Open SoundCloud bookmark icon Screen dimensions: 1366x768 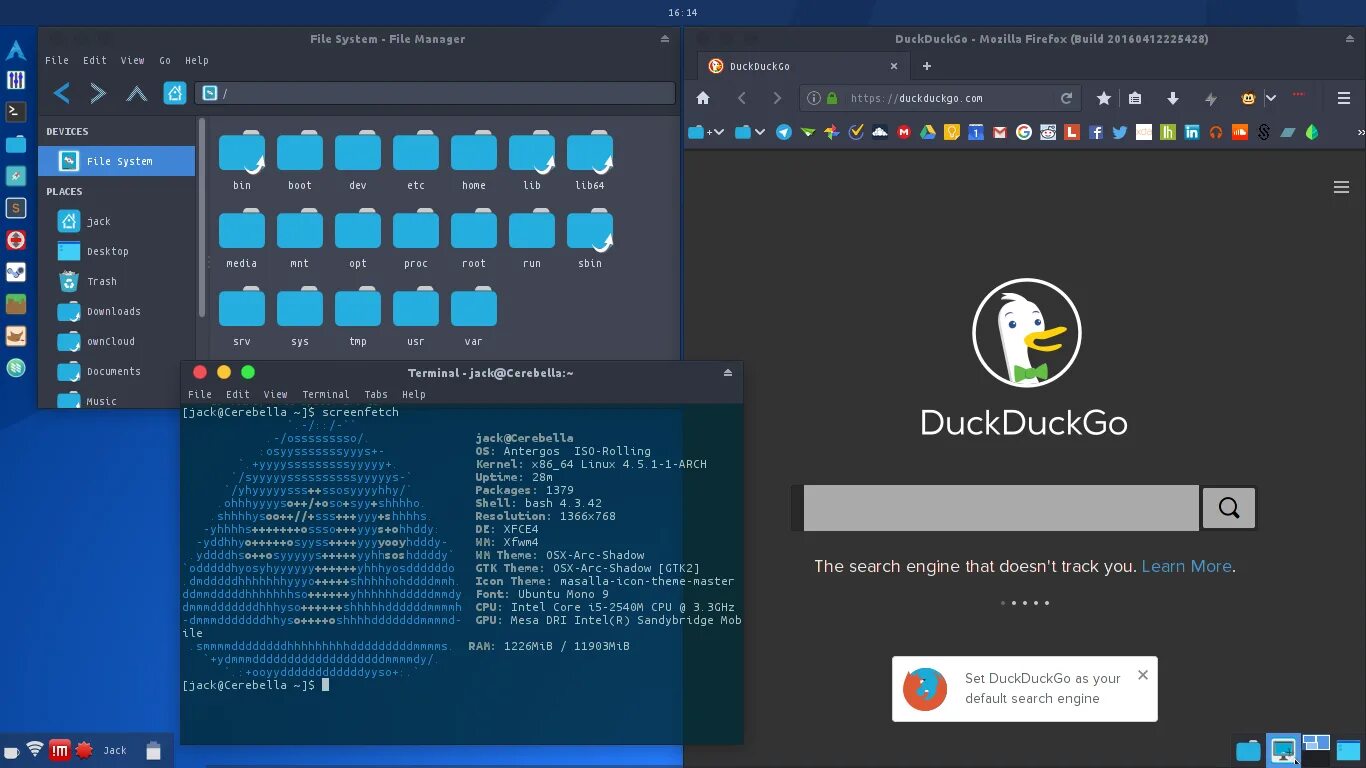(x=1240, y=132)
